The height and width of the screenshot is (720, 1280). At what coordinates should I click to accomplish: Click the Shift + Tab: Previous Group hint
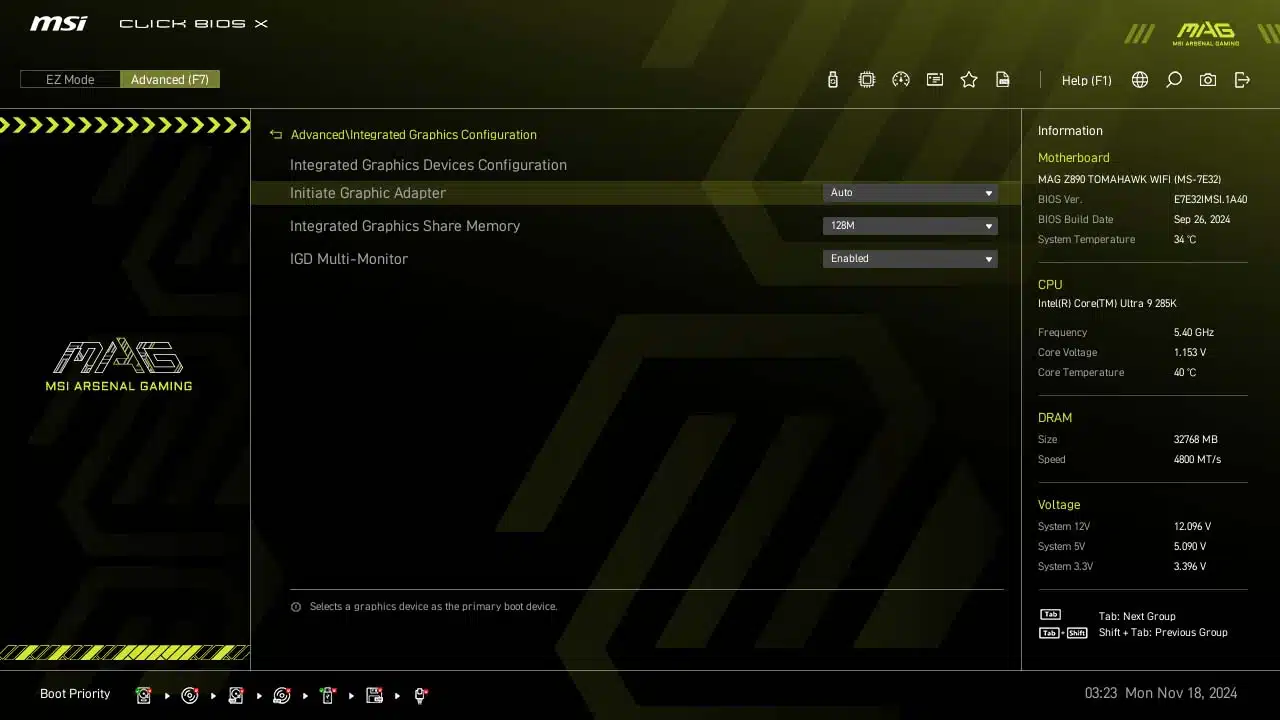pos(1163,632)
